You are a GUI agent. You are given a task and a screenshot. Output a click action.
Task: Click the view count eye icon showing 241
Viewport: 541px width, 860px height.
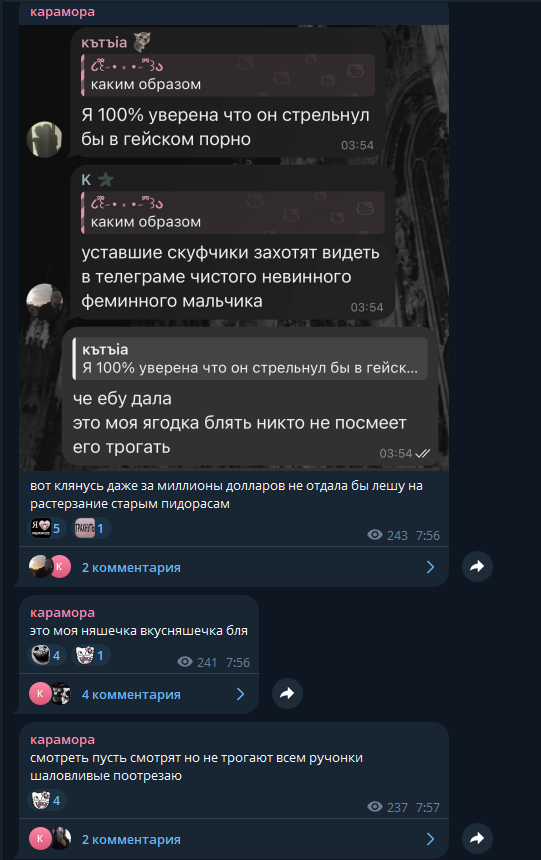pyautogui.click(x=185, y=662)
